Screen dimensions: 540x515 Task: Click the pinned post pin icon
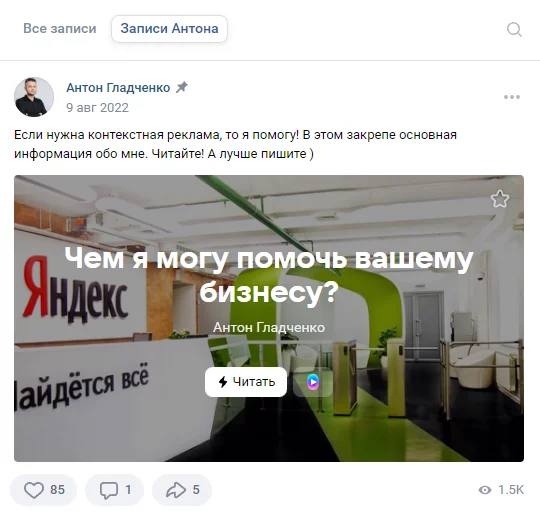[x=182, y=87]
